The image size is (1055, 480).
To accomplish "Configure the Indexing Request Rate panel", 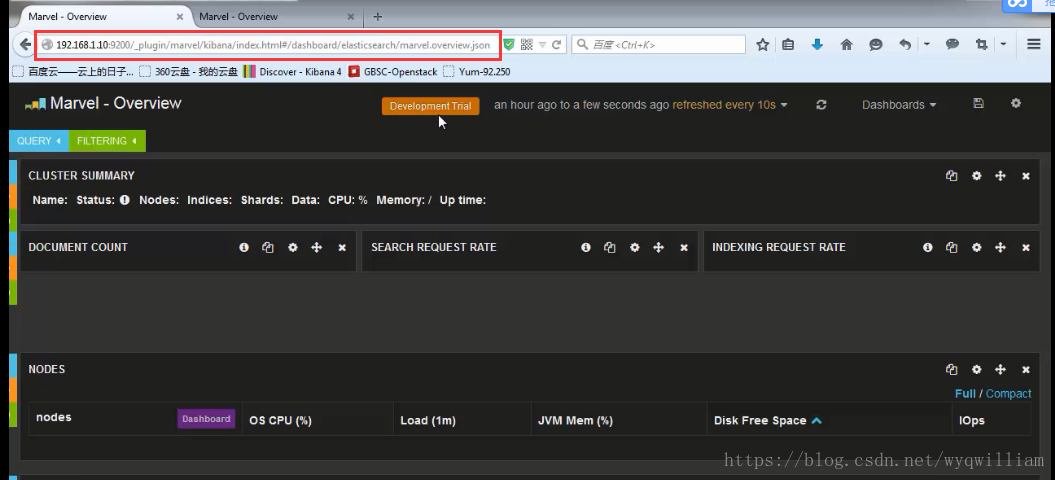I will (x=976, y=248).
